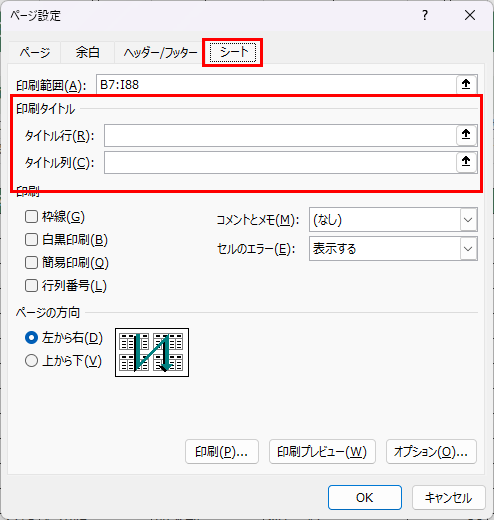This screenshot has width=494, height=520.
Task: Click the 印刷タイトル section label
Action: [46, 109]
